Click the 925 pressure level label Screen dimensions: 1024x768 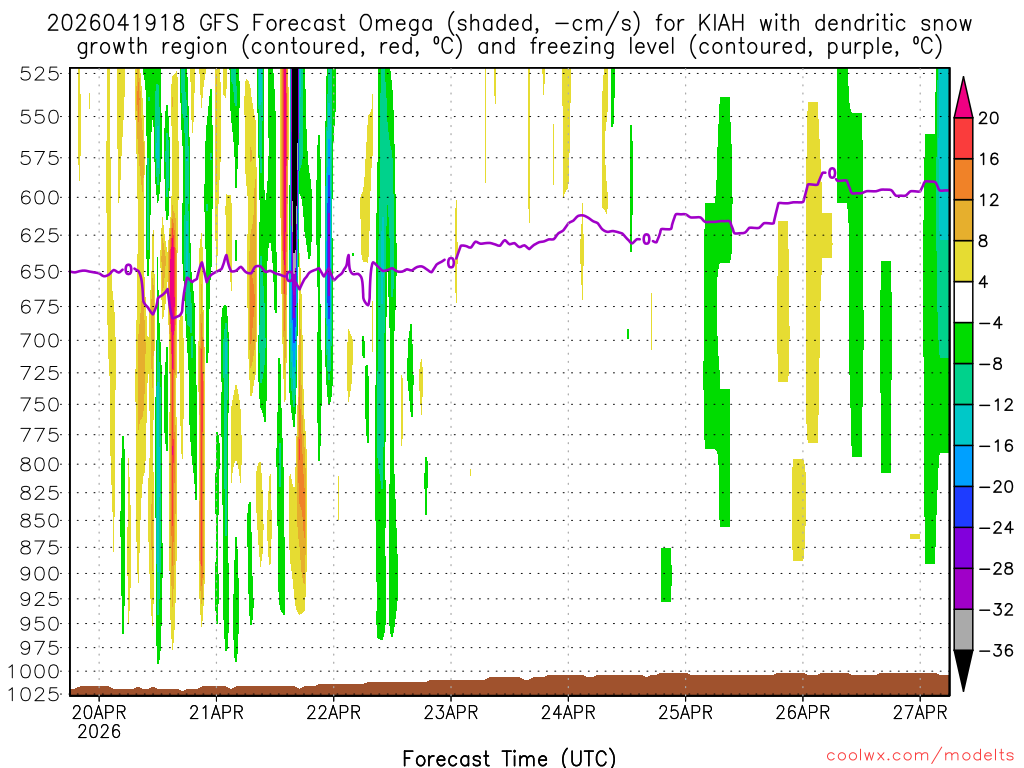[40, 599]
